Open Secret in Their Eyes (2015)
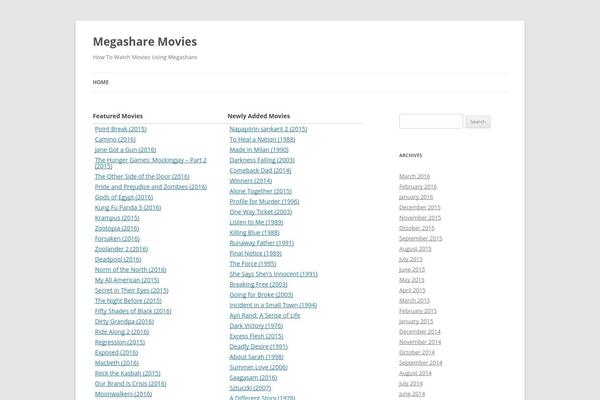The height and width of the screenshot is (400, 600). click(x=132, y=290)
